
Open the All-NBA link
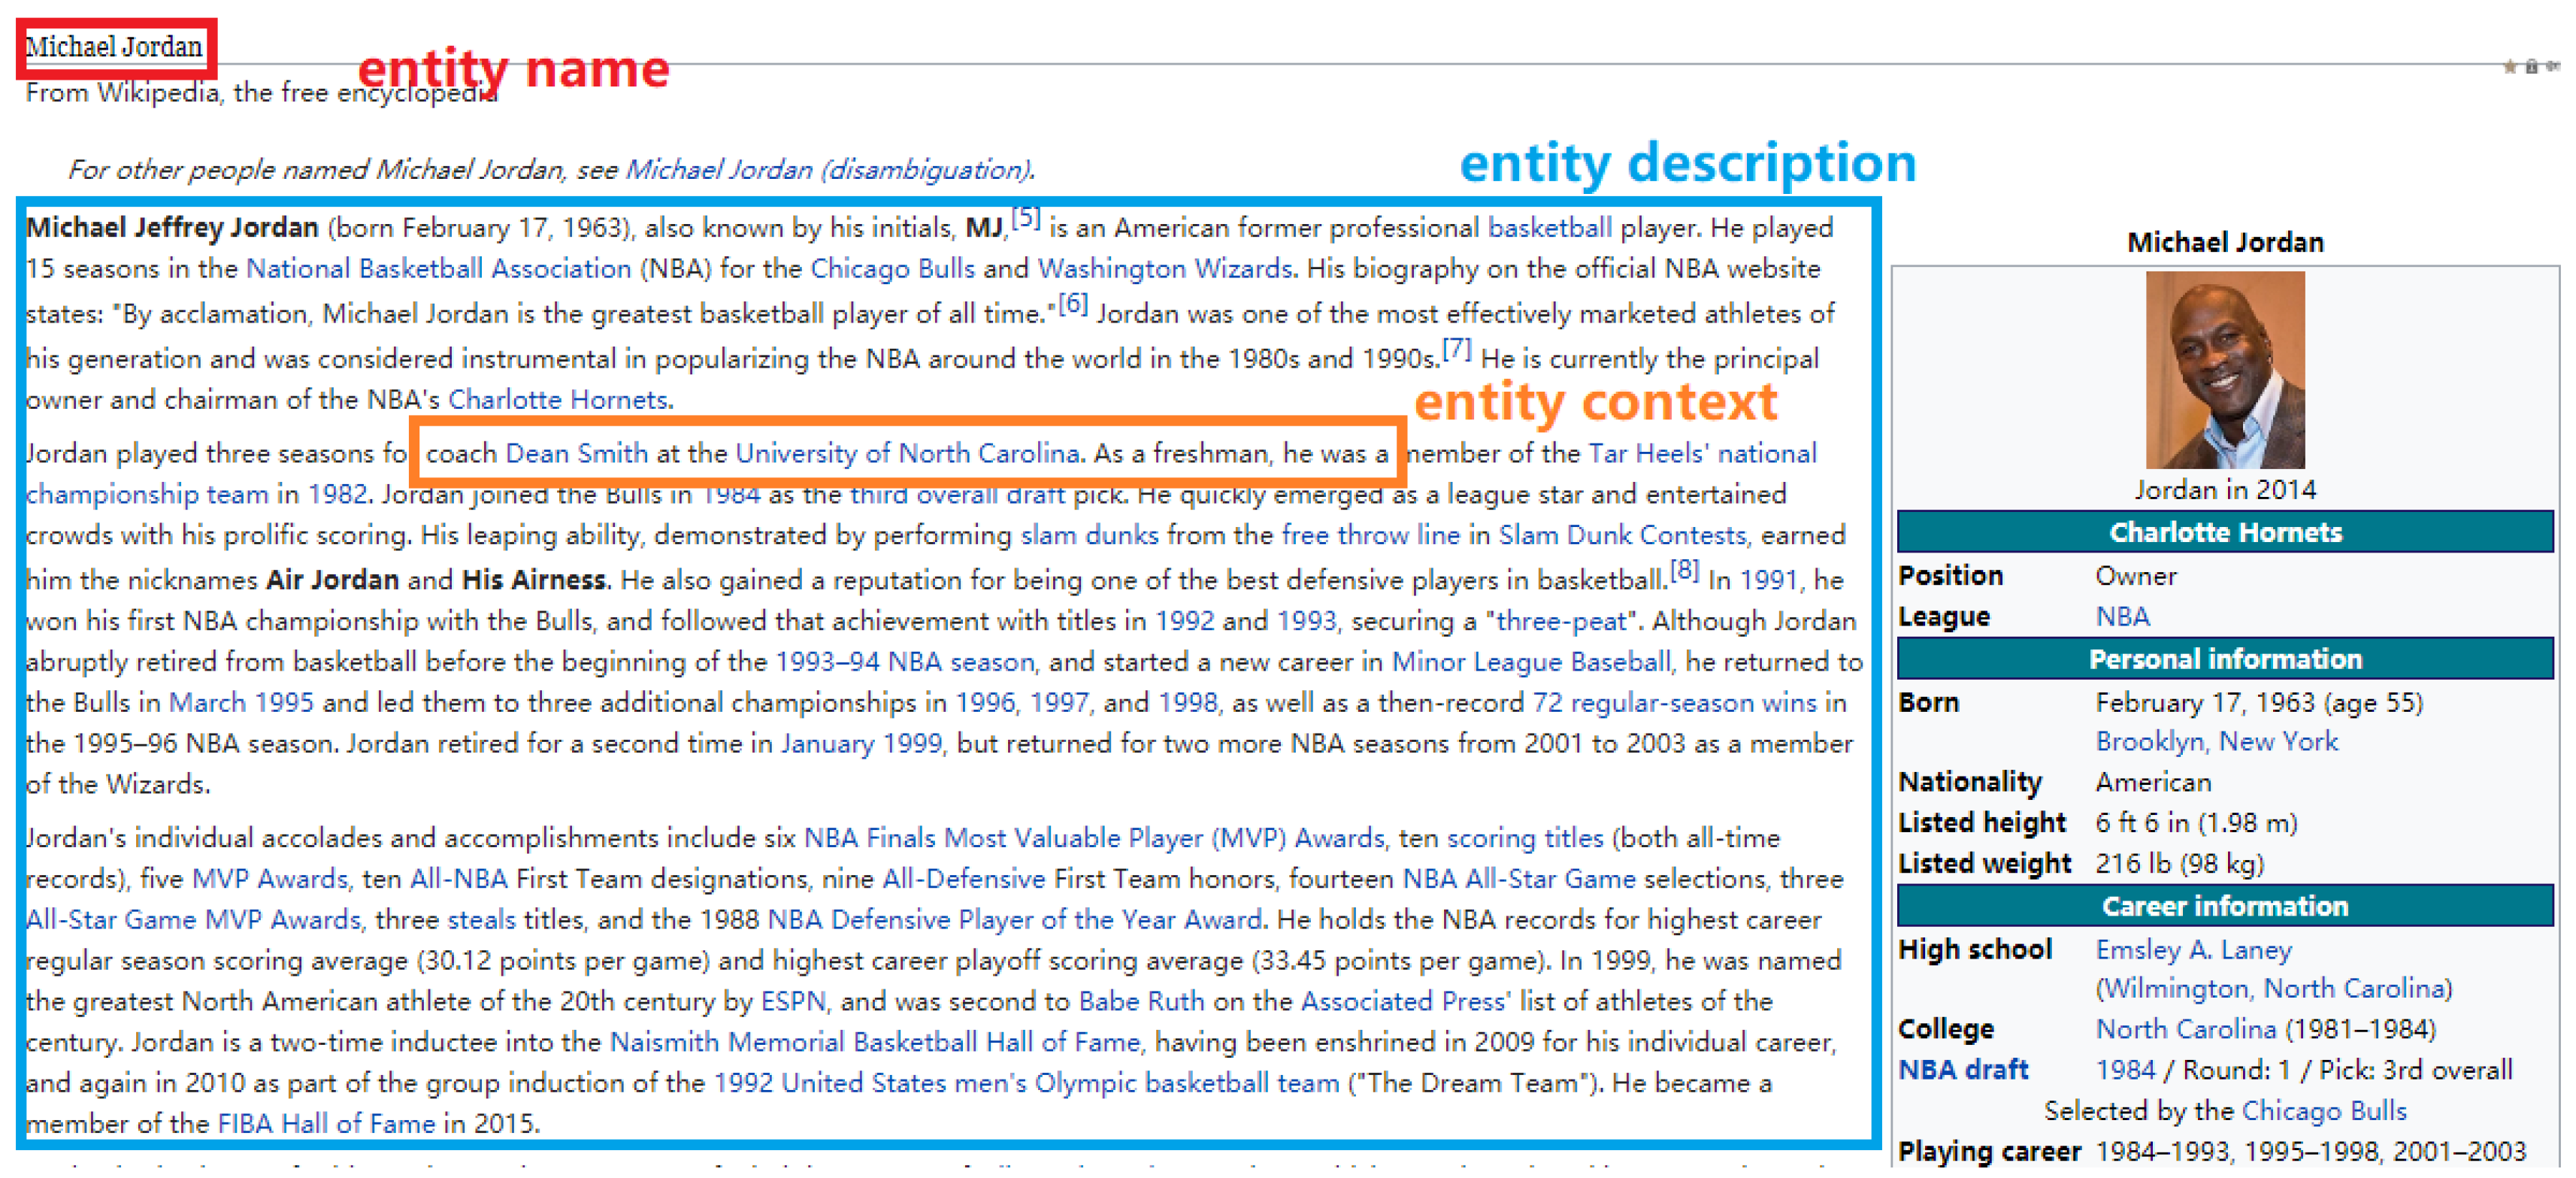click(x=459, y=879)
